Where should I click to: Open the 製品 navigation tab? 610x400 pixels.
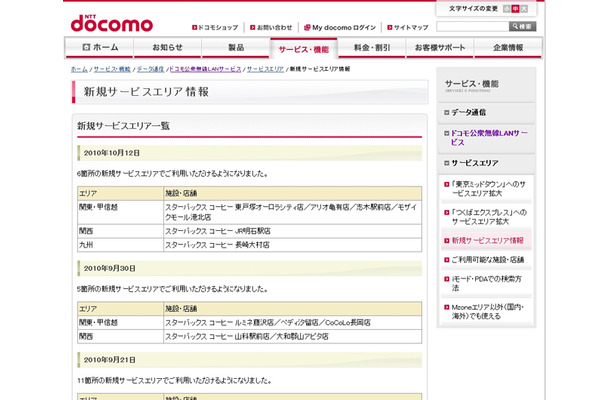coord(236,47)
